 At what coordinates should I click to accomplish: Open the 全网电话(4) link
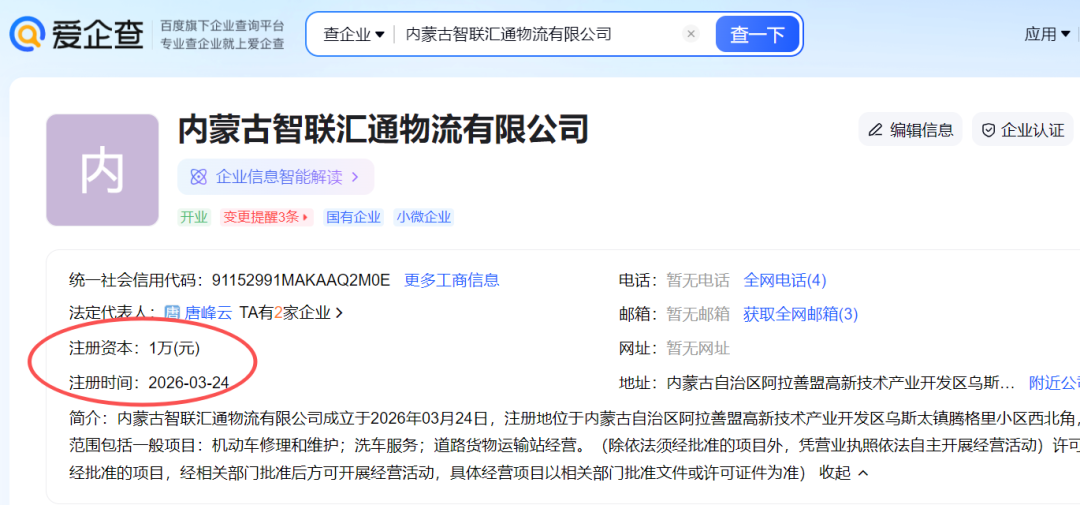click(x=785, y=280)
